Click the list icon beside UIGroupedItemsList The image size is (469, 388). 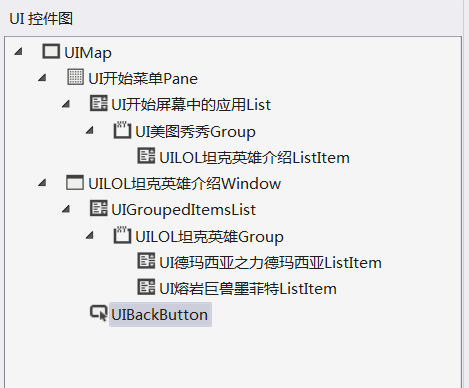[99, 208]
